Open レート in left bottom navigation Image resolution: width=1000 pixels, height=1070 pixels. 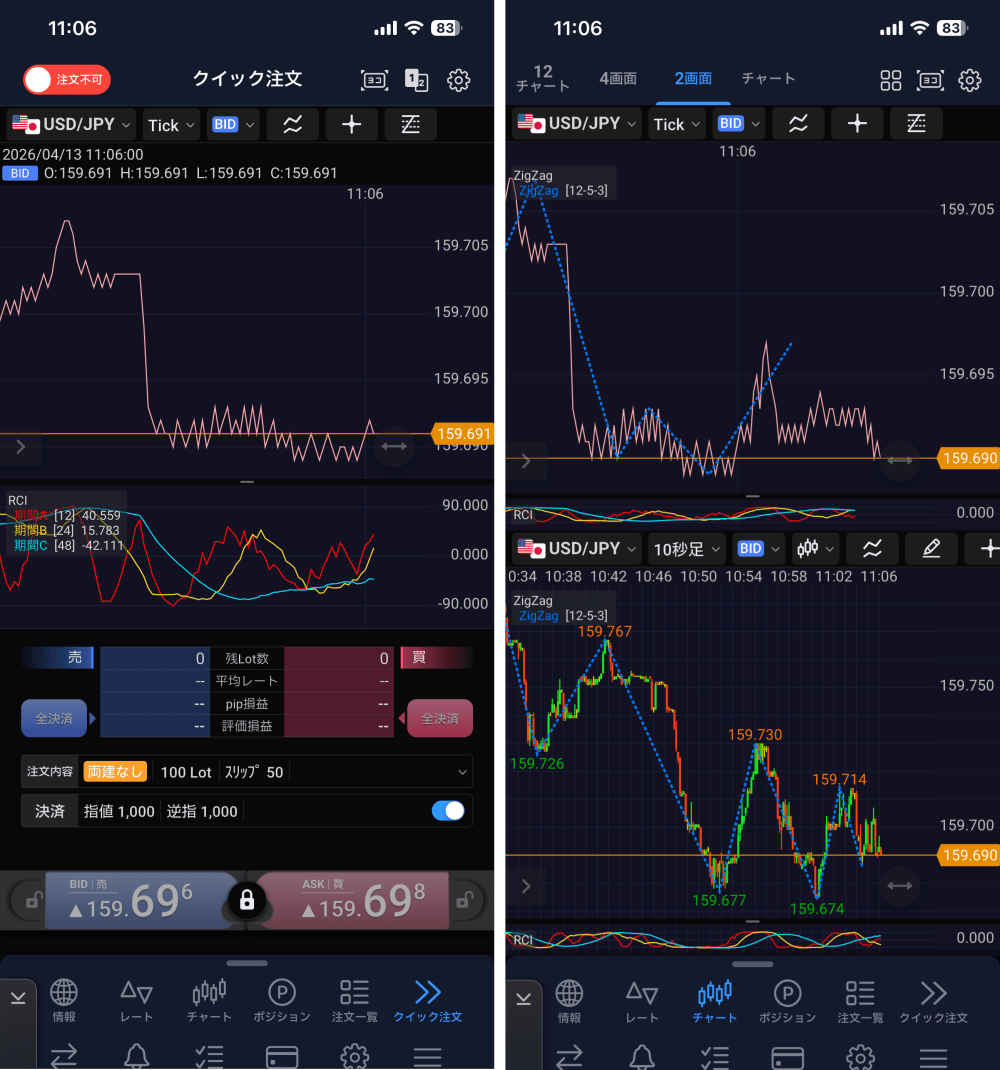(x=136, y=999)
